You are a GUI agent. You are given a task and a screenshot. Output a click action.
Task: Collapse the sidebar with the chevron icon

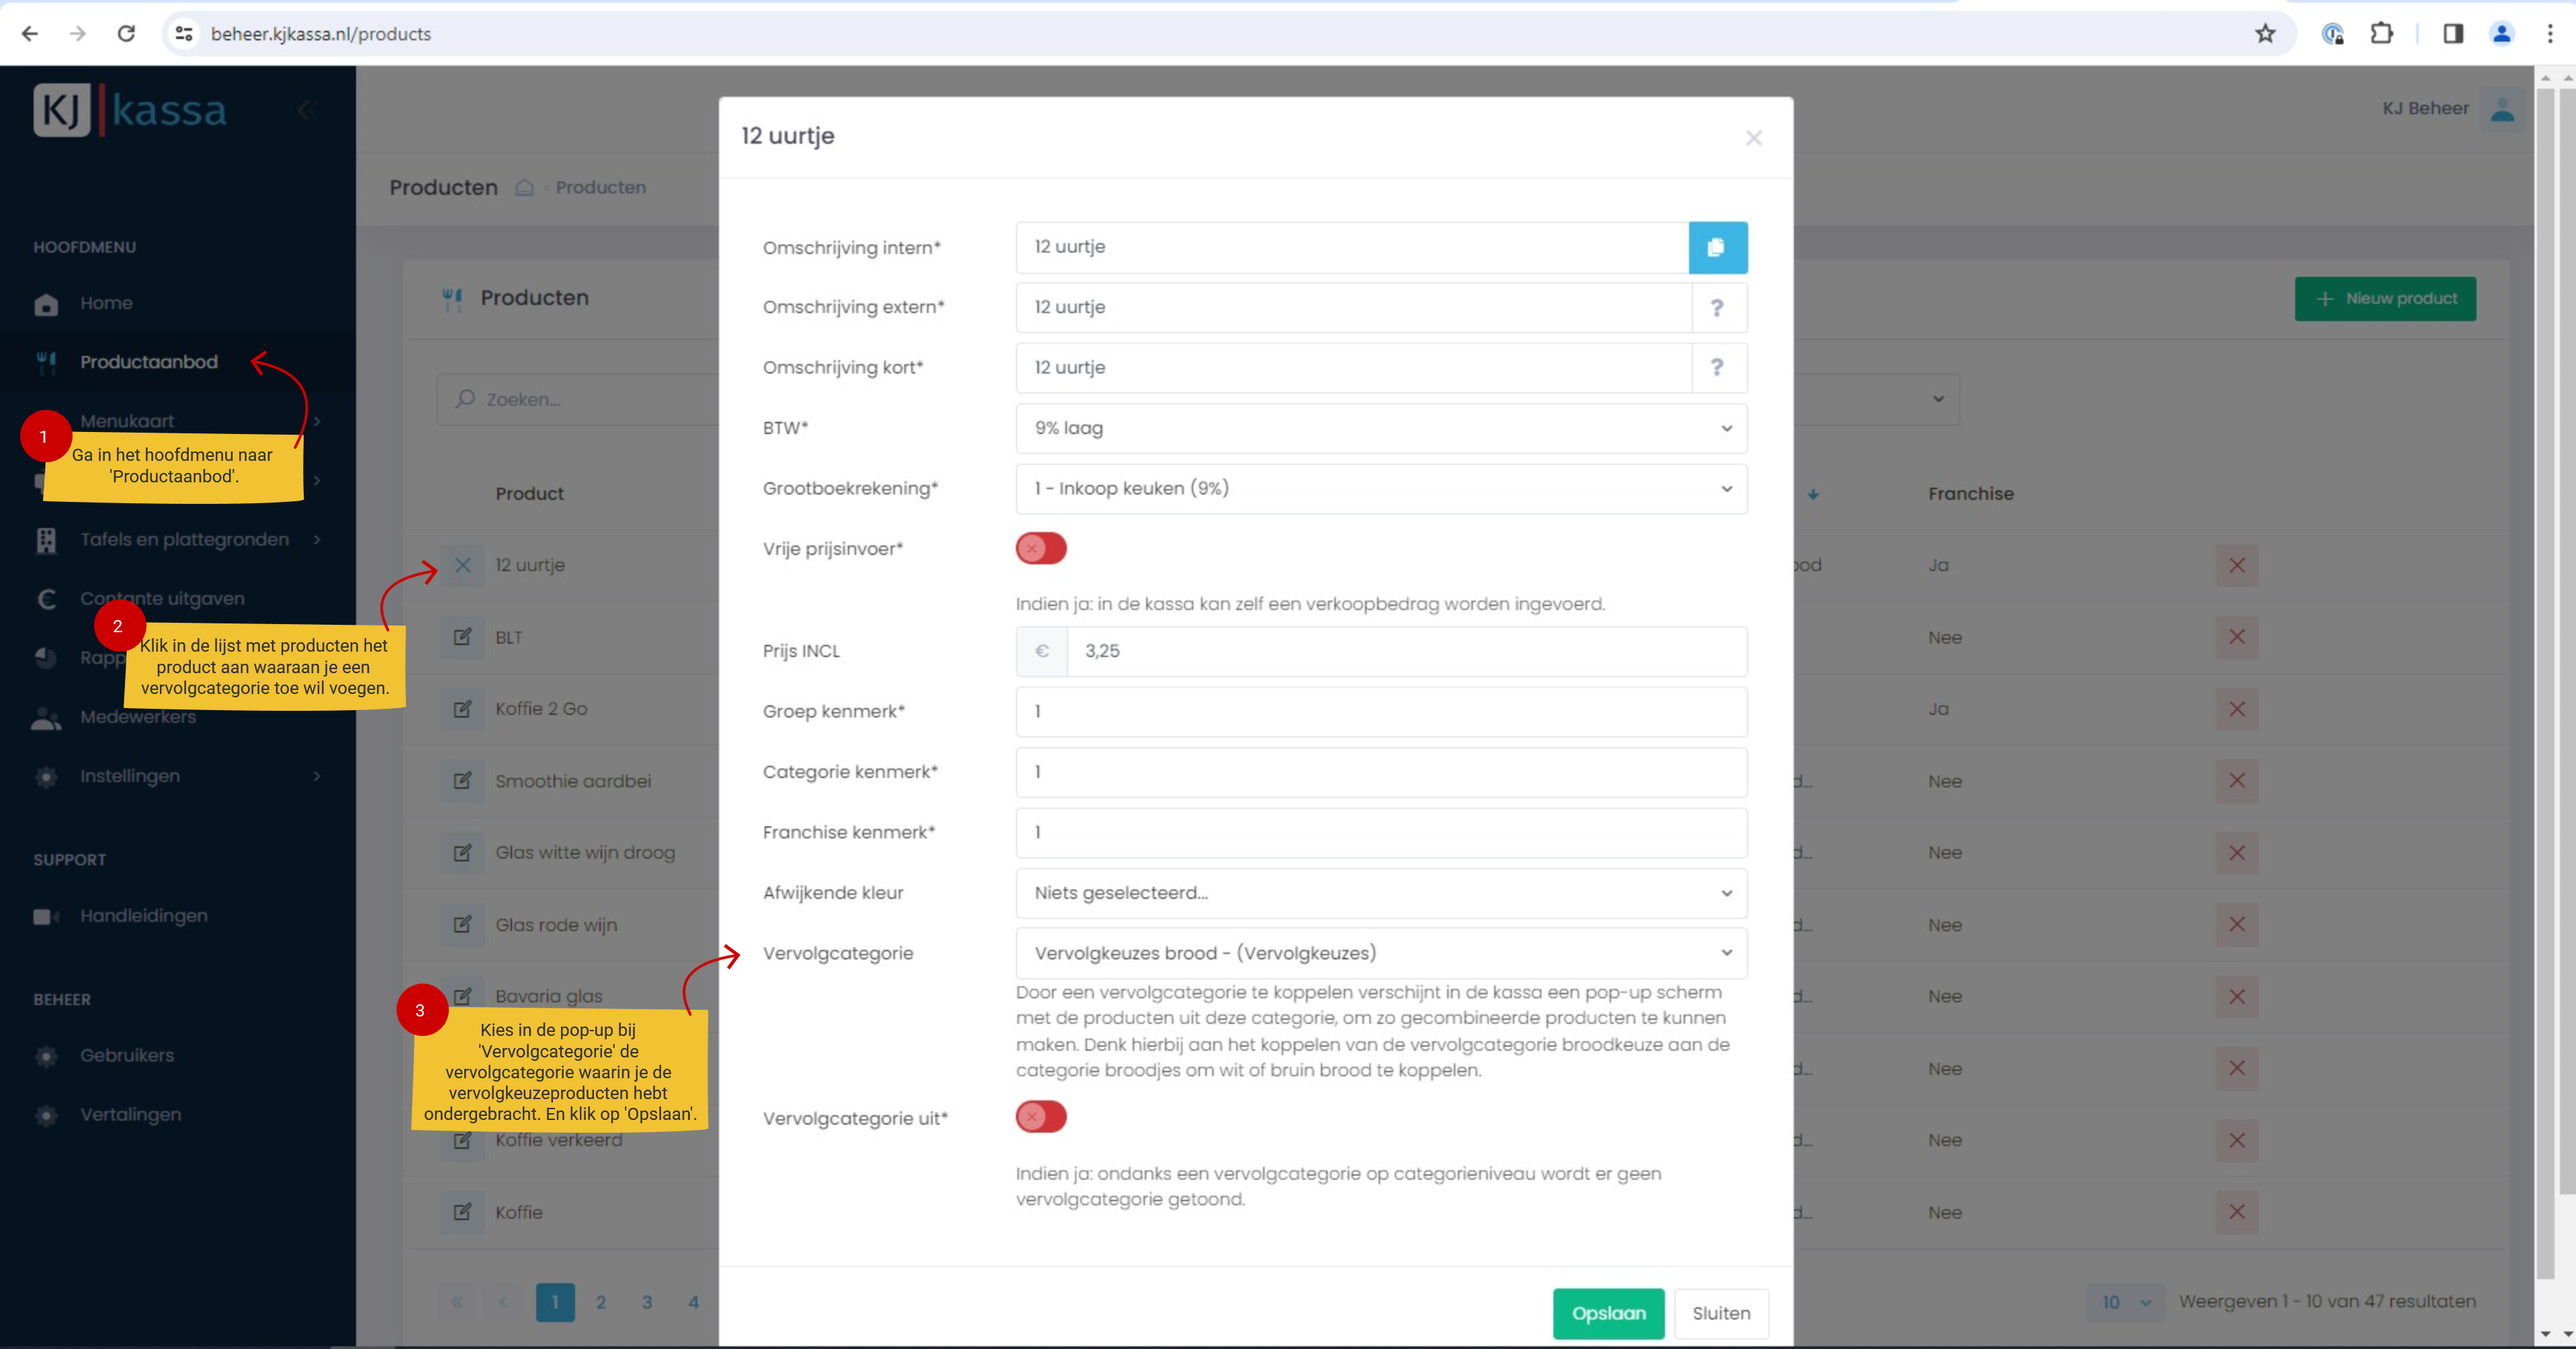[305, 110]
